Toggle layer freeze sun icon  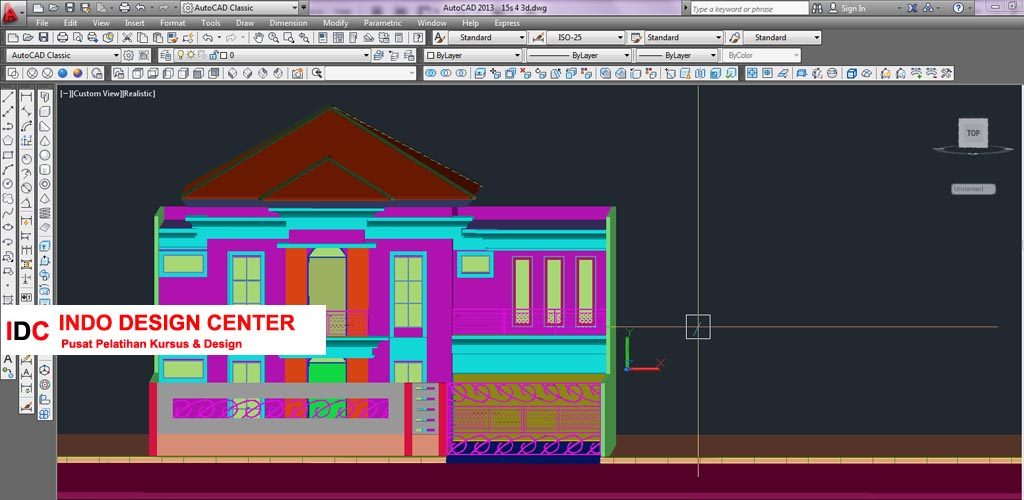pyautogui.click(x=191, y=55)
